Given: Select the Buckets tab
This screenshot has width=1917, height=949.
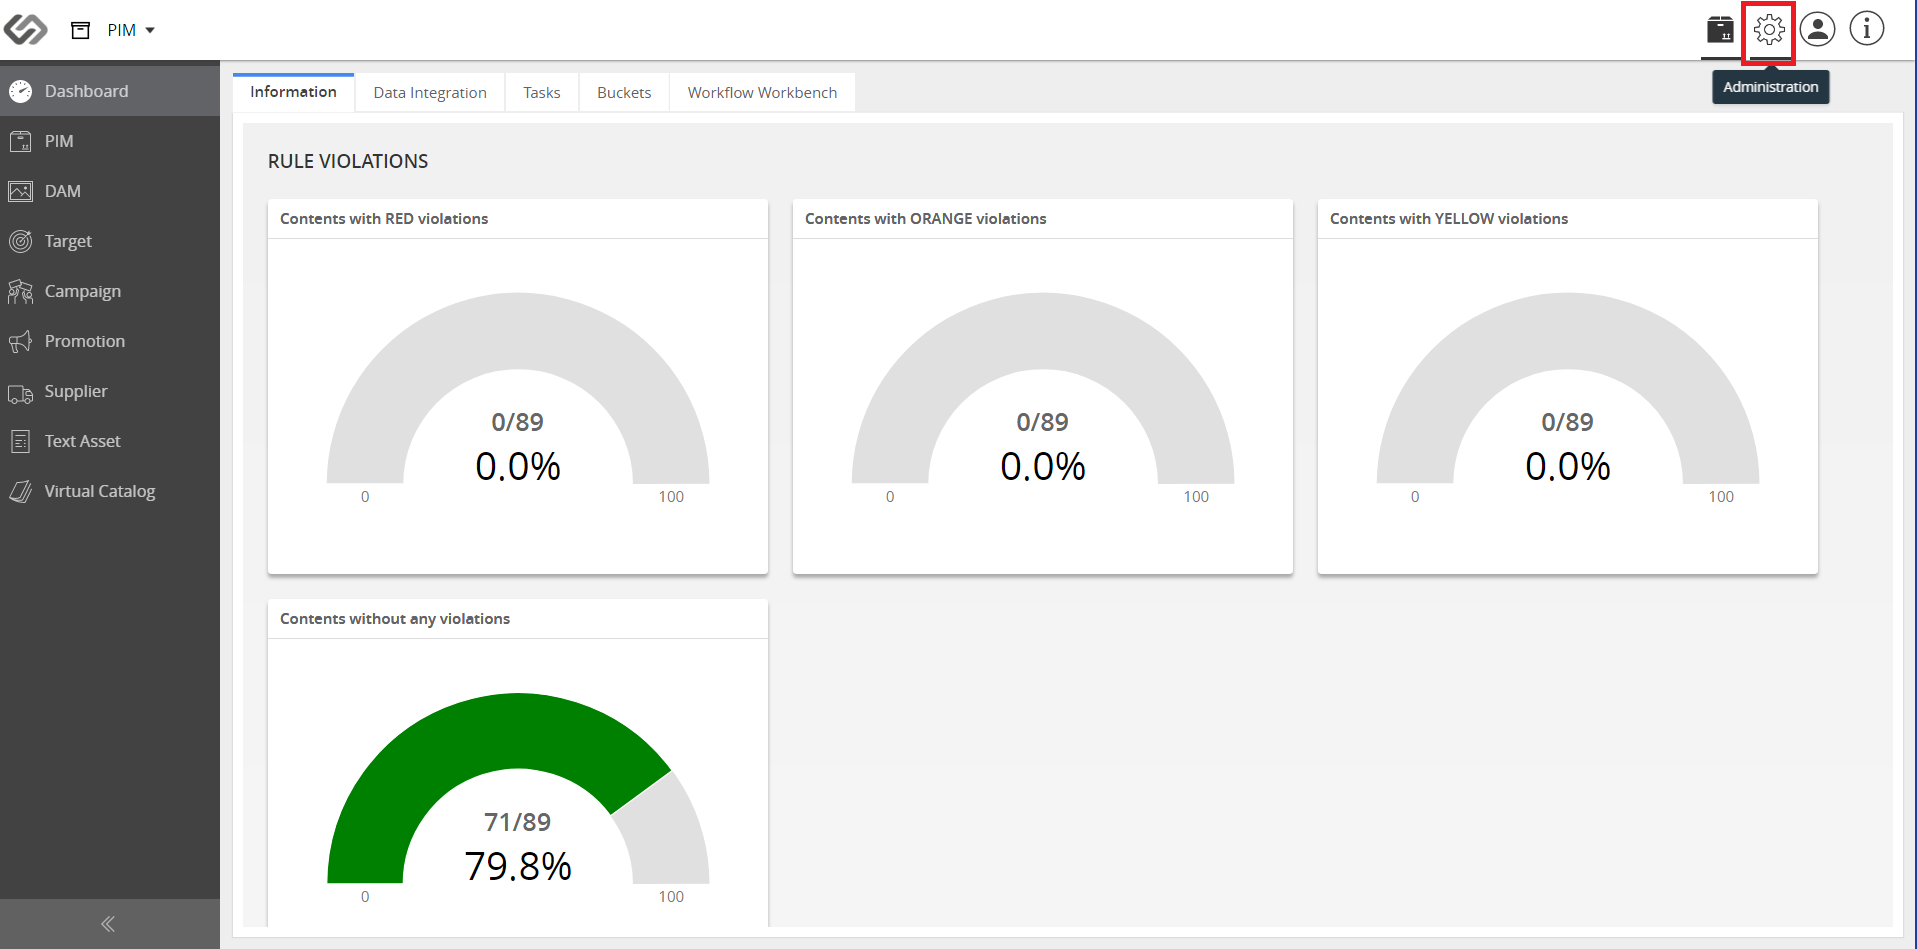Looking at the screenshot, I should [x=624, y=92].
